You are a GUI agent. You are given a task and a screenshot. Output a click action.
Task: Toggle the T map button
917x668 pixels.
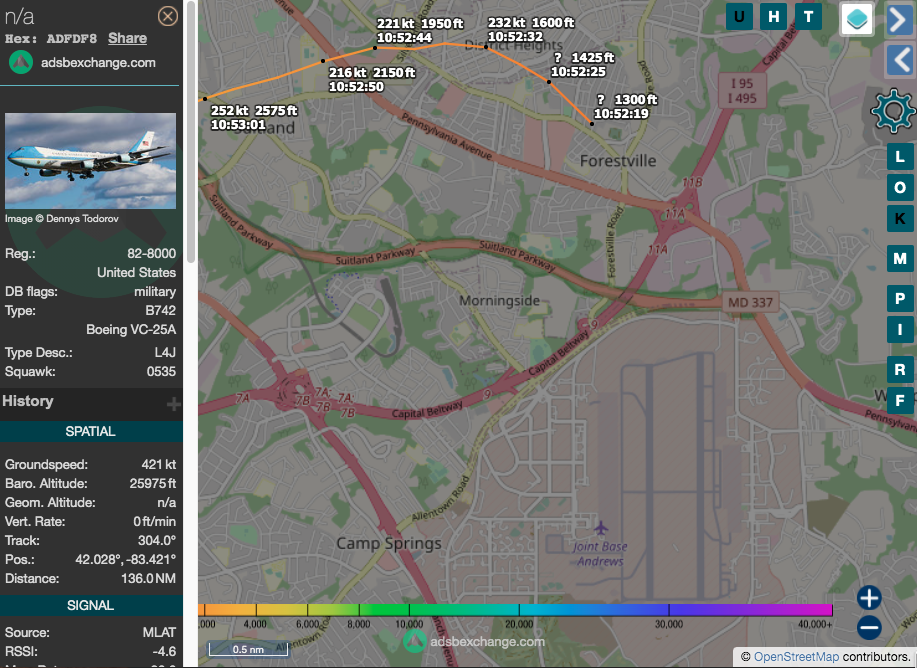click(x=808, y=16)
